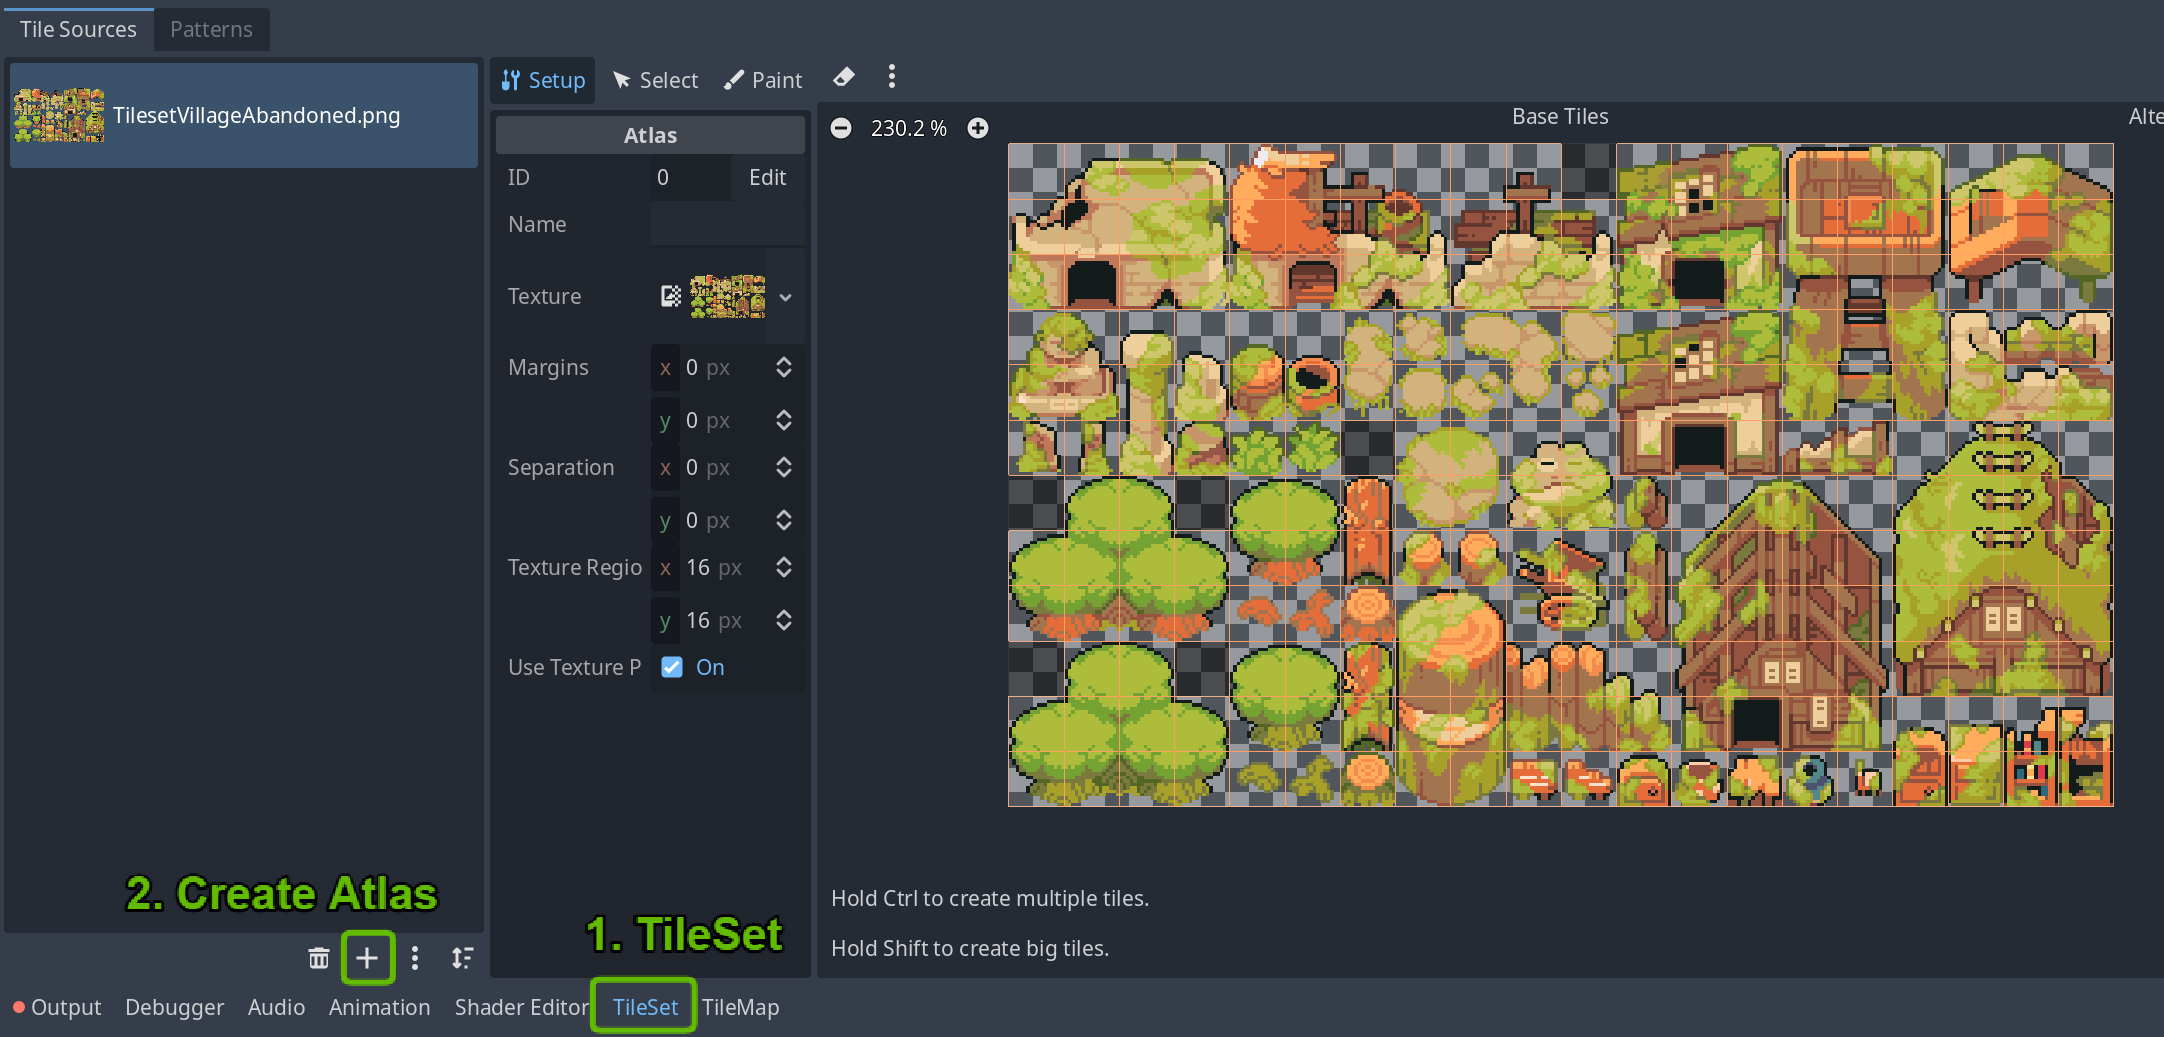
Task: Switch to Paint mode
Action: coord(762,80)
